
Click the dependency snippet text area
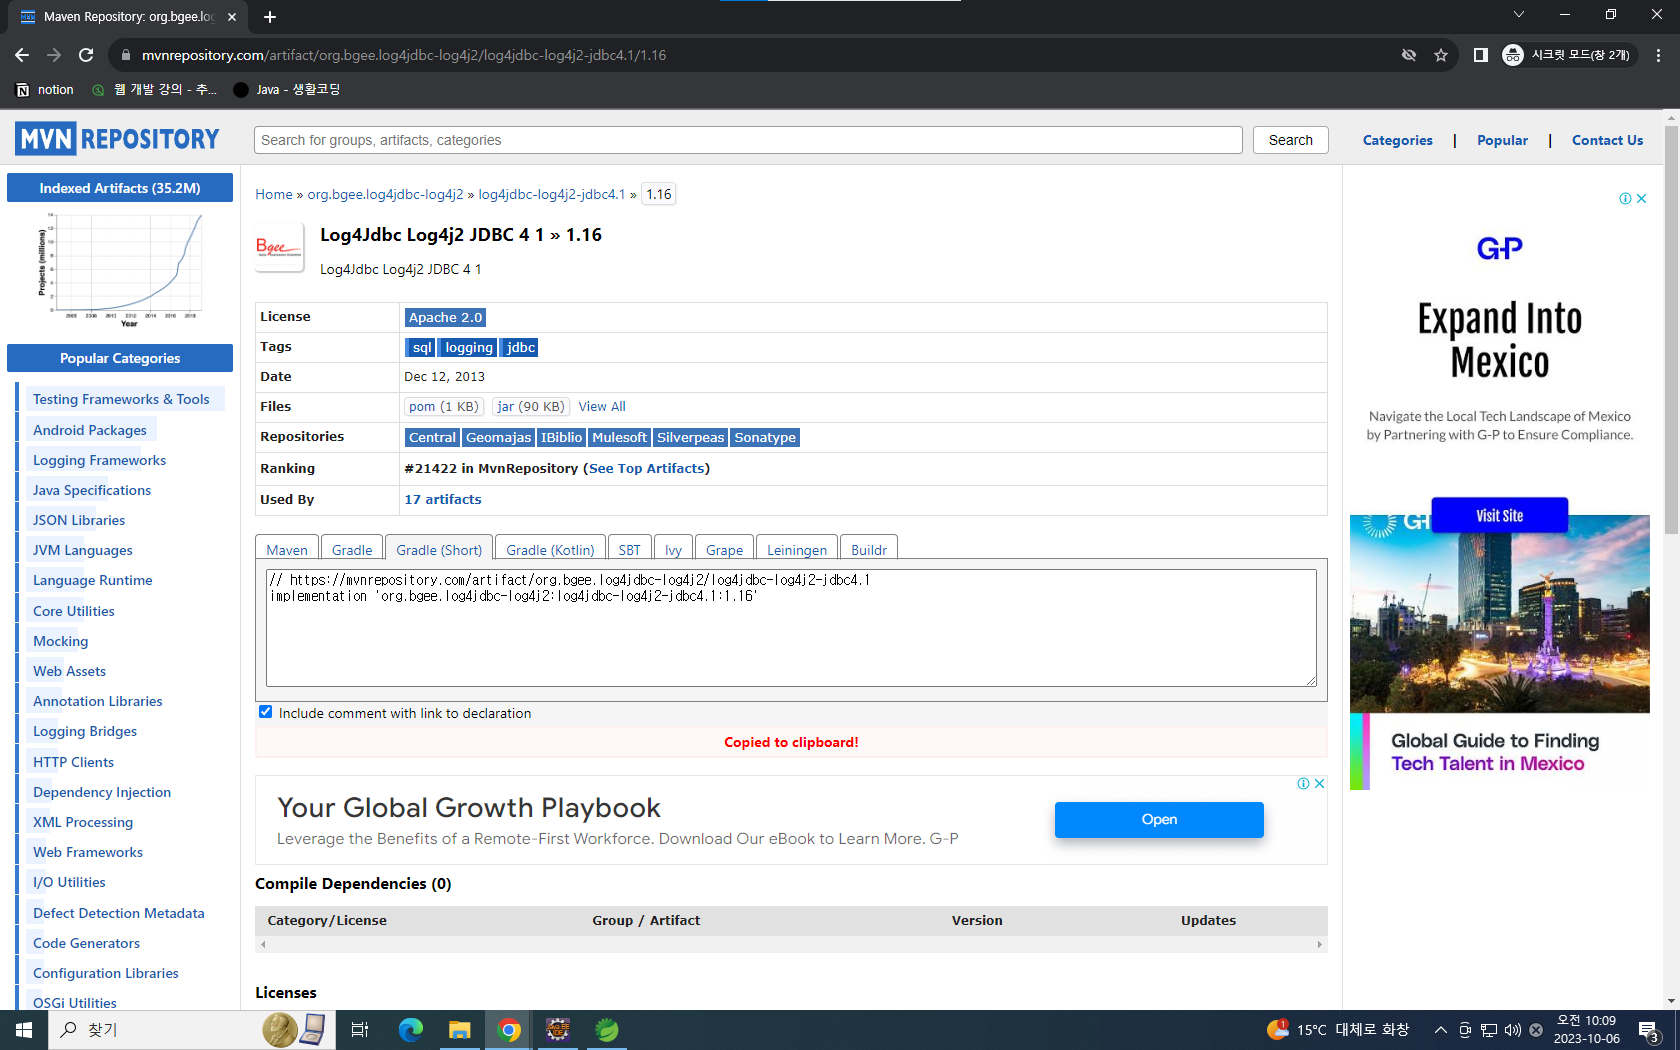pos(791,627)
